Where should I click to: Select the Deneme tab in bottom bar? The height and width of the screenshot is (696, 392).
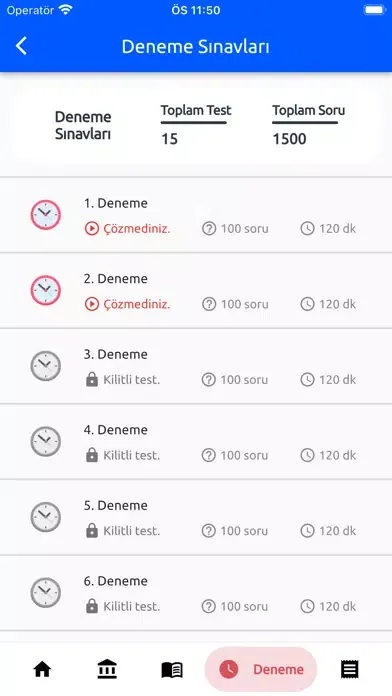click(261, 669)
